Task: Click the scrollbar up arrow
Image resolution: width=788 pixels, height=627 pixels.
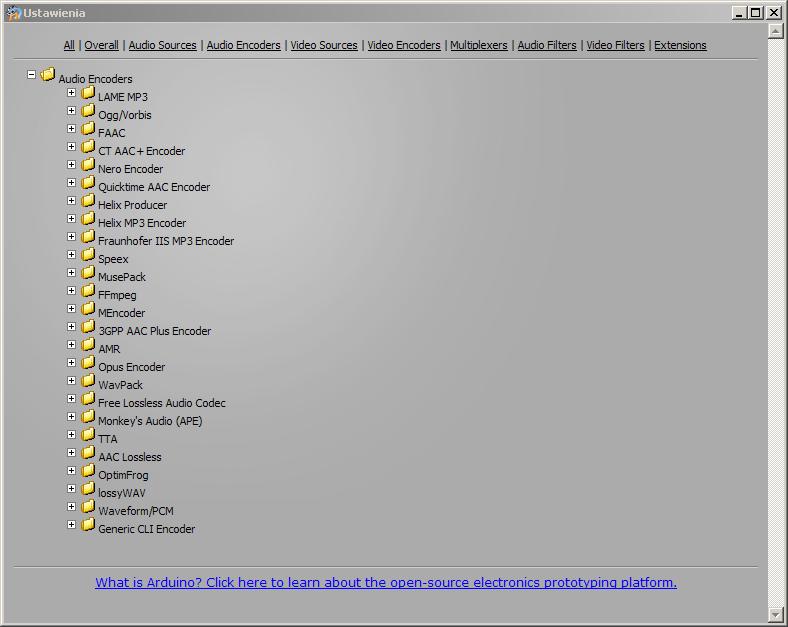Action: tap(775, 31)
